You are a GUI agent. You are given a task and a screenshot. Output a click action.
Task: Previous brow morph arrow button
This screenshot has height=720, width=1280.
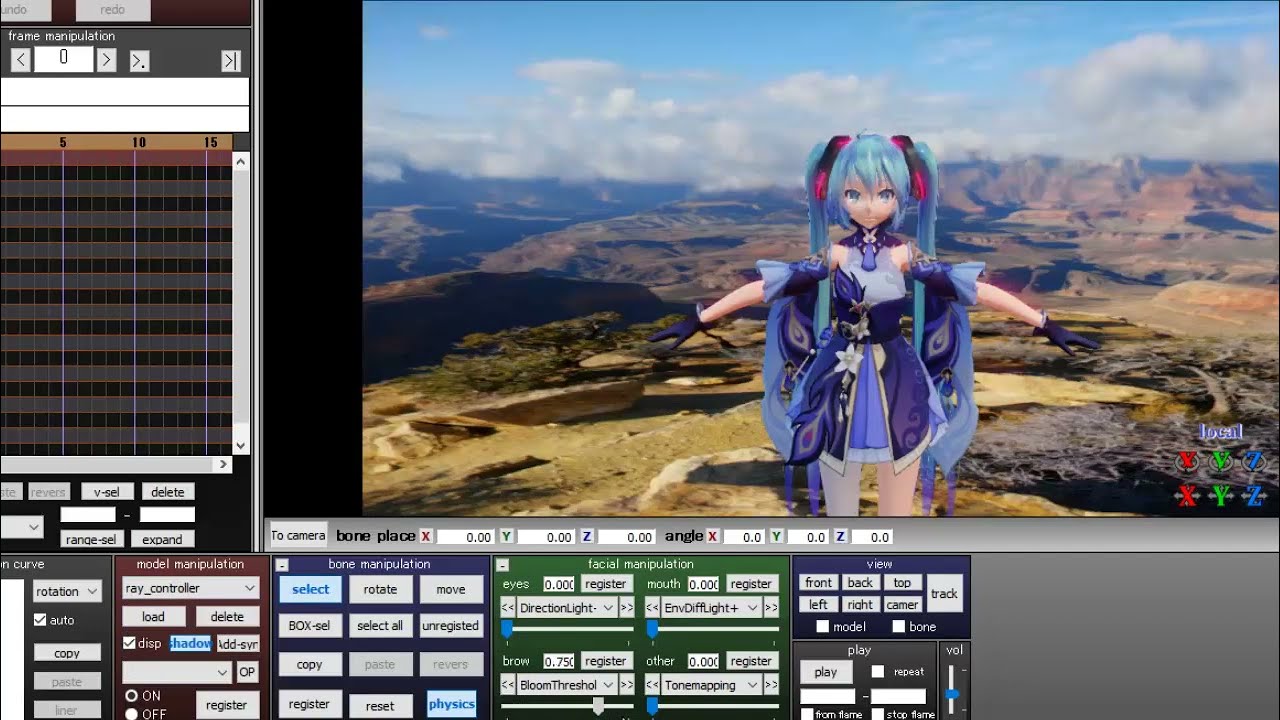point(508,685)
